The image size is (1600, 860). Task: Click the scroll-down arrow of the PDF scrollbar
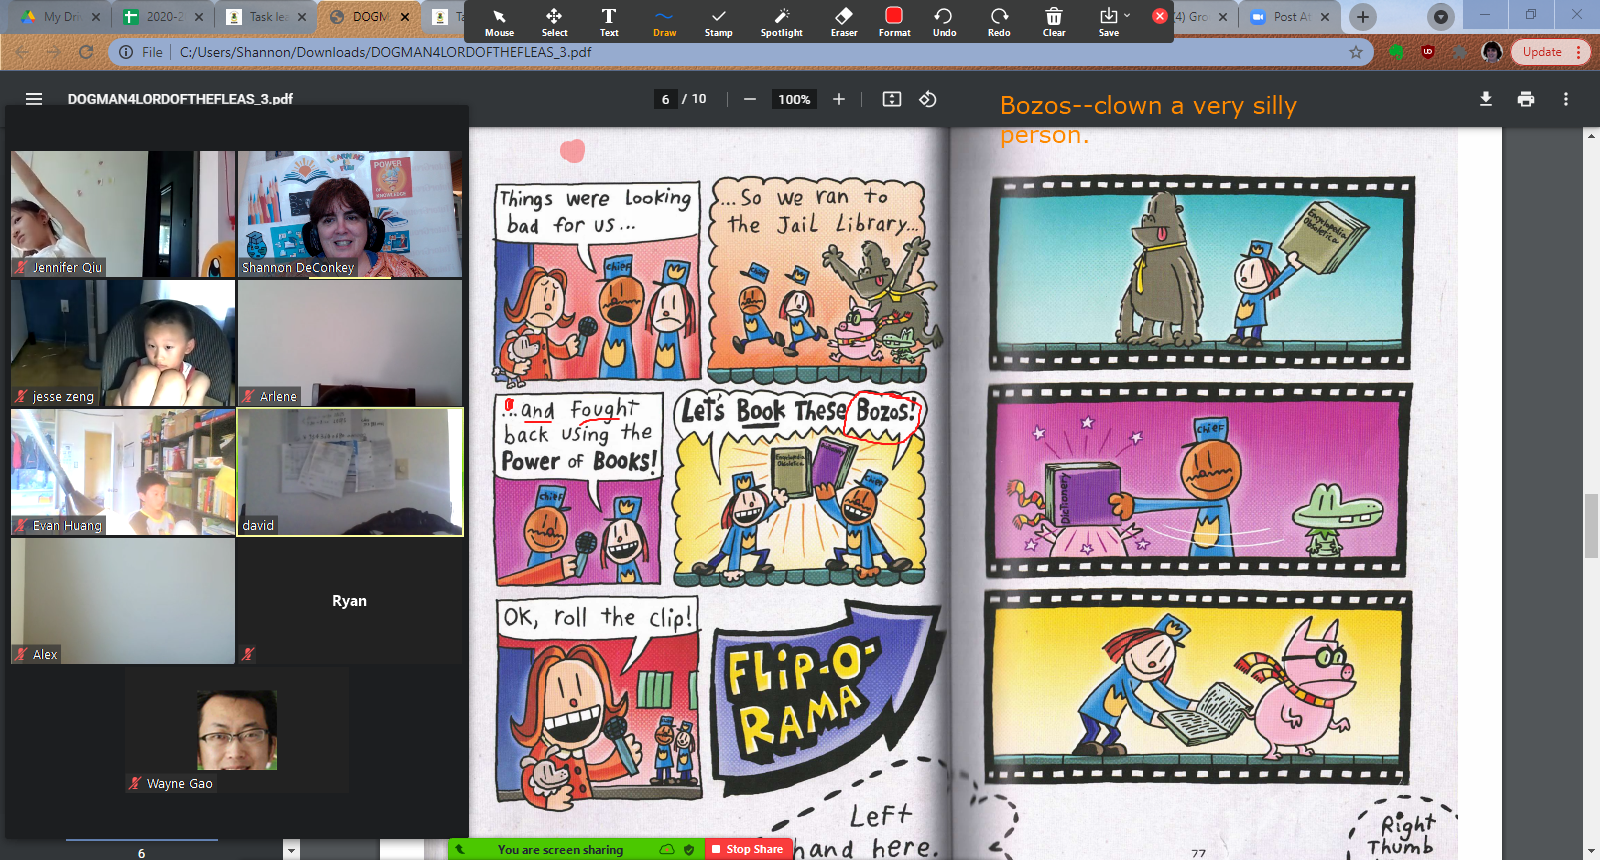[1591, 851]
